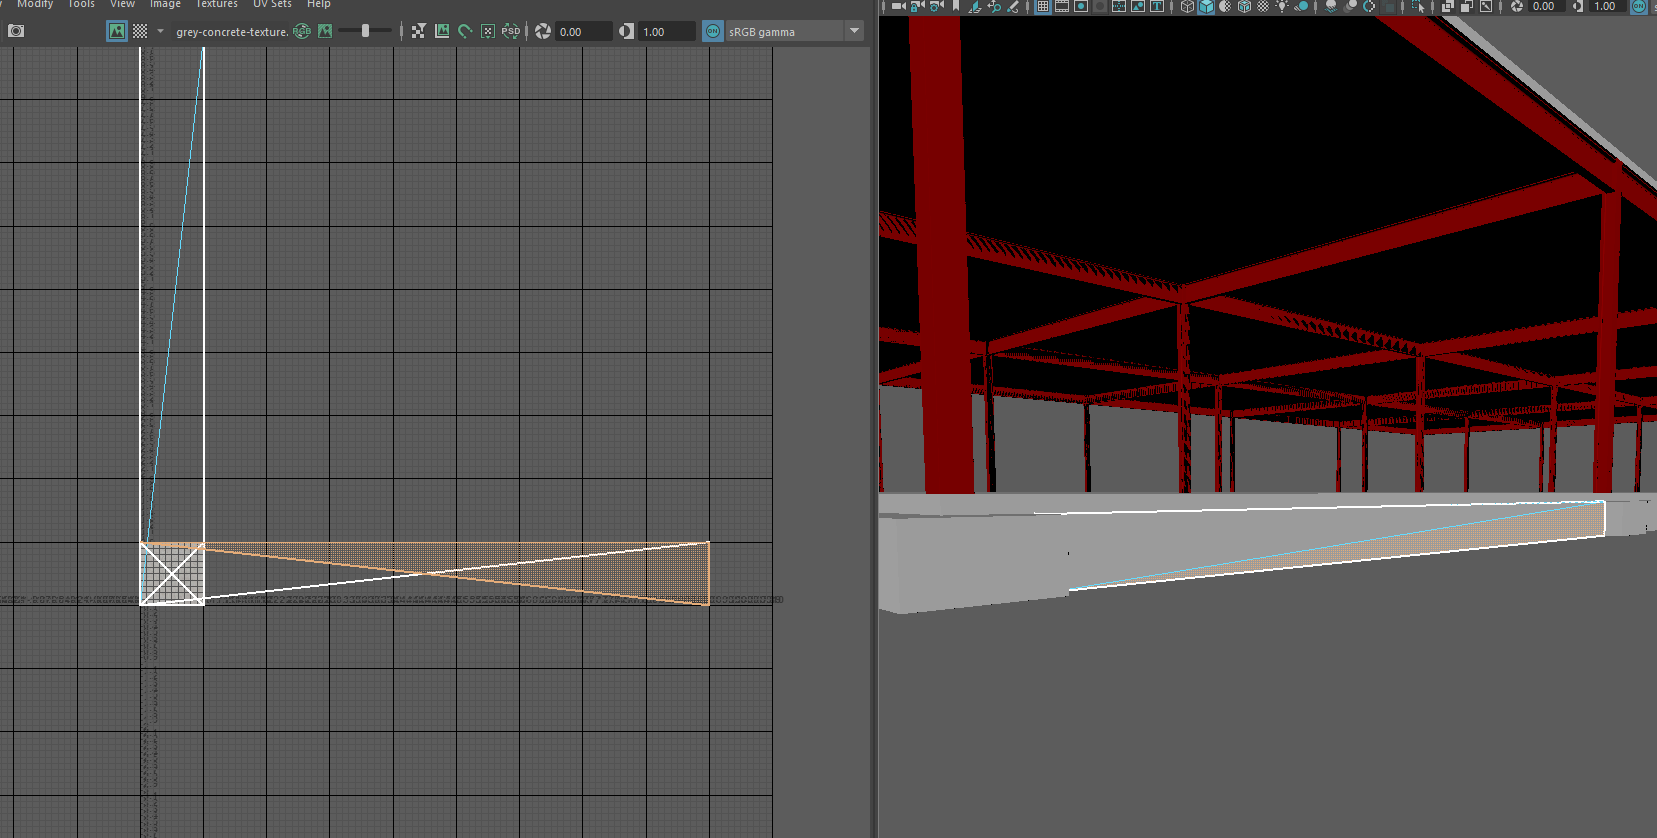The width and height of the screenshot is (1657, 838).
Task: Click the viewport film gate icon
Action: tap(1062, 6)
